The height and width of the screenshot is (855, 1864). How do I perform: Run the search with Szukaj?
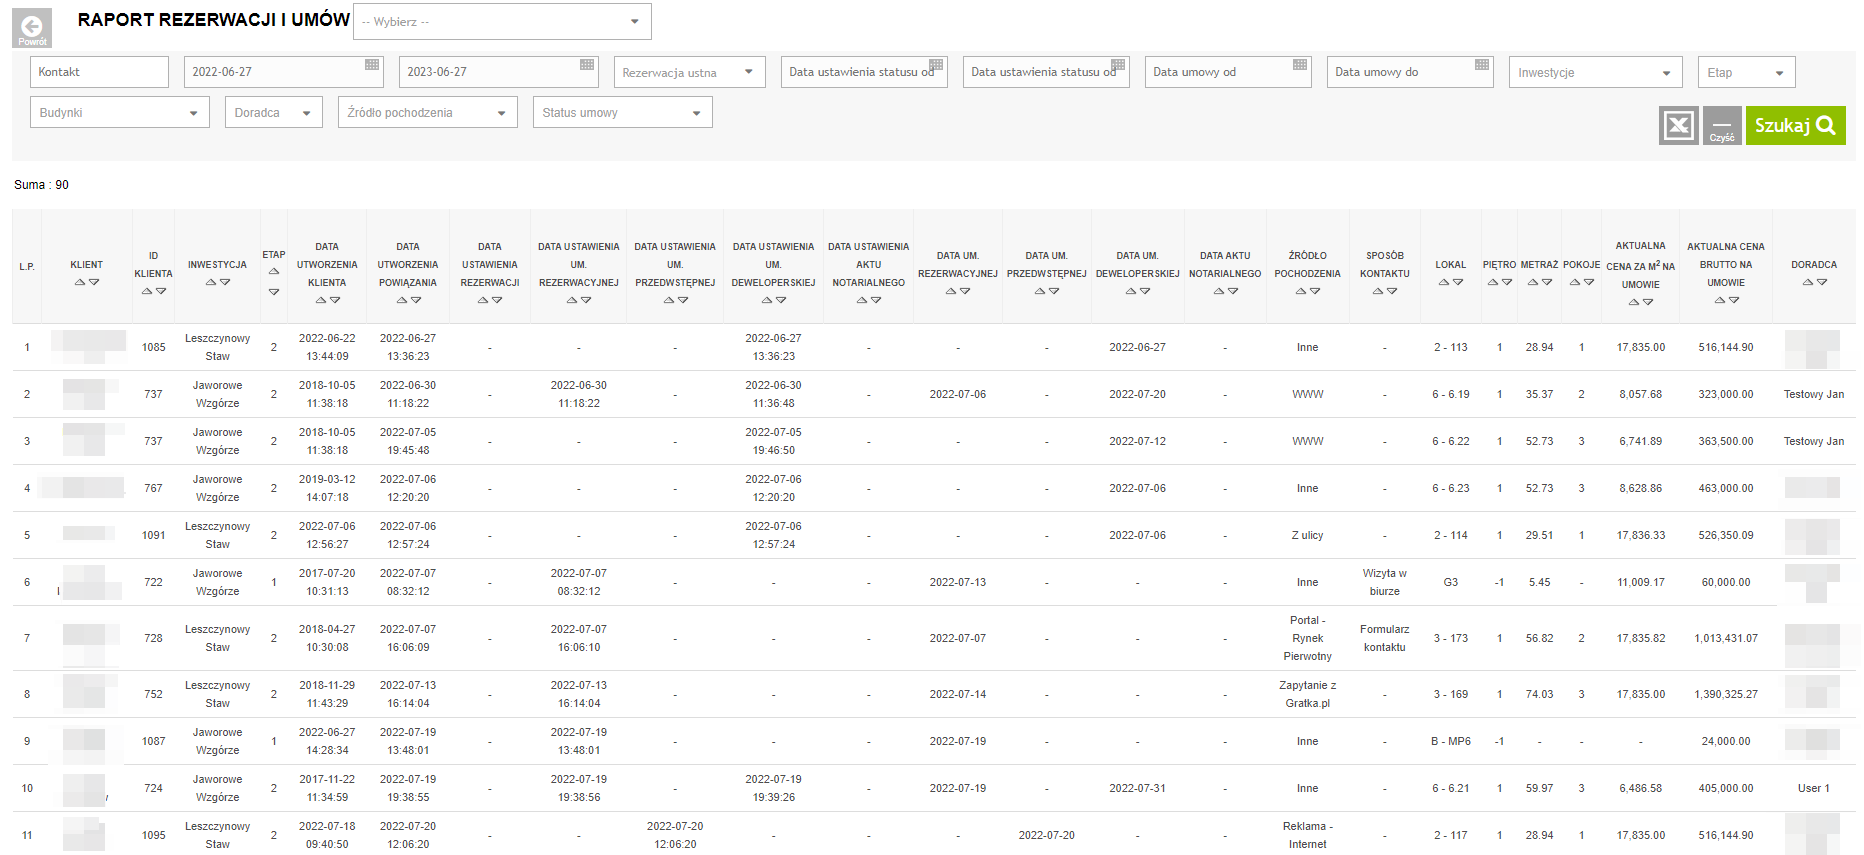point(1795,126)
